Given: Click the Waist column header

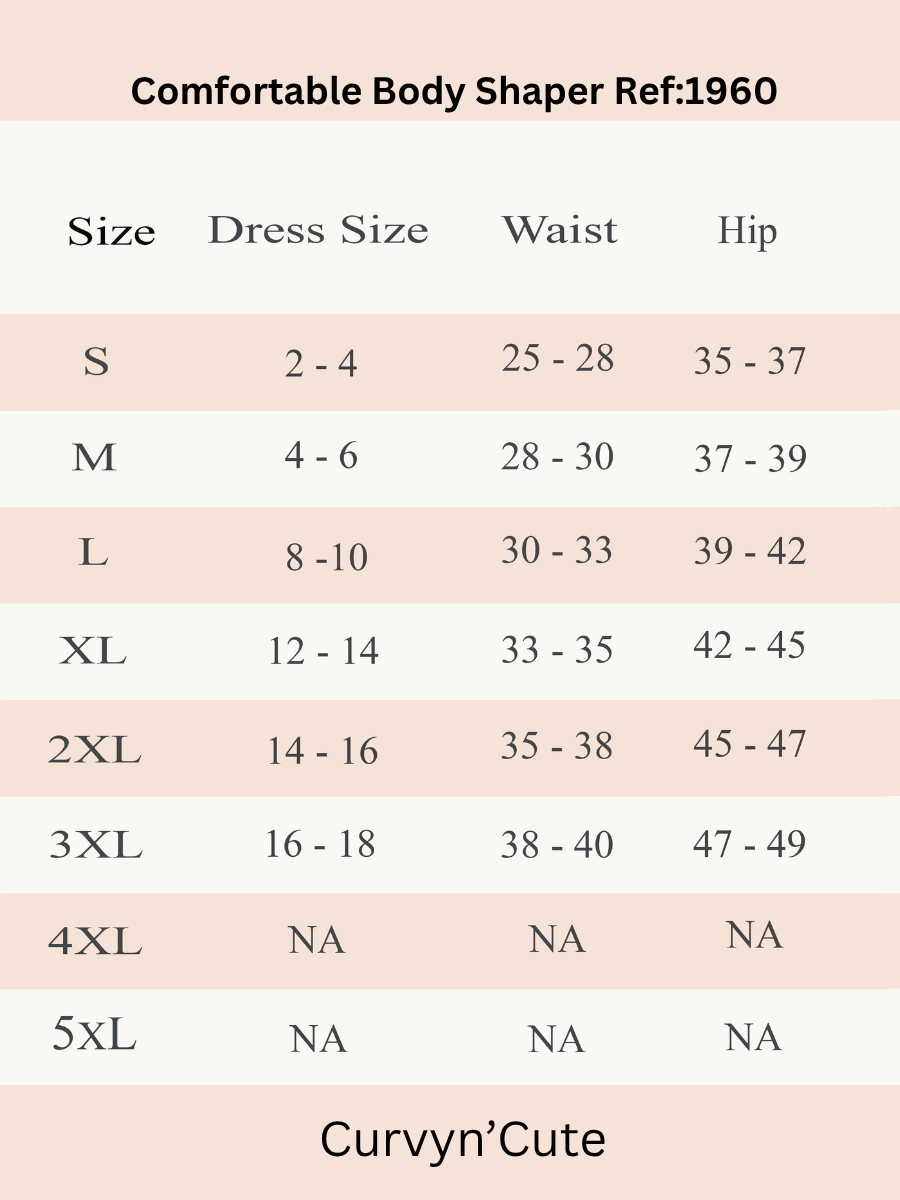Looking at the screenshot, I should pyautogui.click(x=559, y=230).
